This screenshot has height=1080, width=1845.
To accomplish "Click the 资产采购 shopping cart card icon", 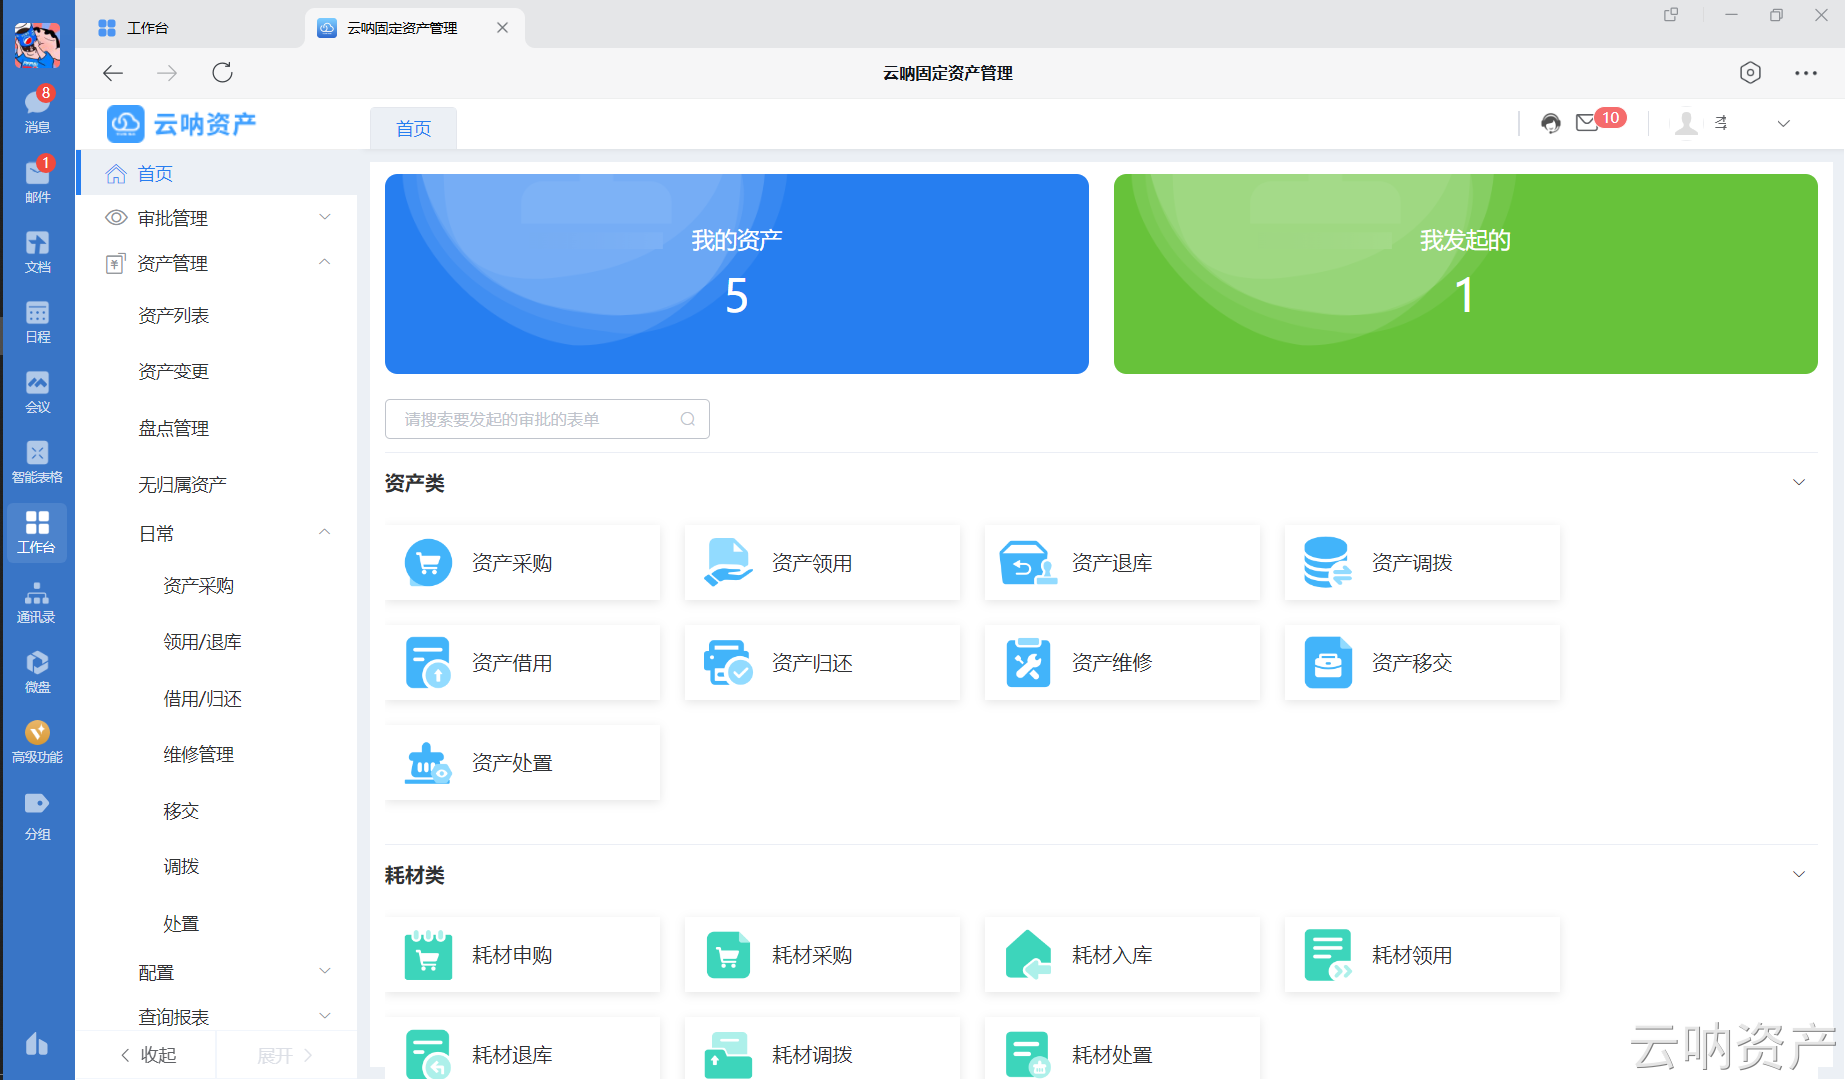I will click(428, 563).
